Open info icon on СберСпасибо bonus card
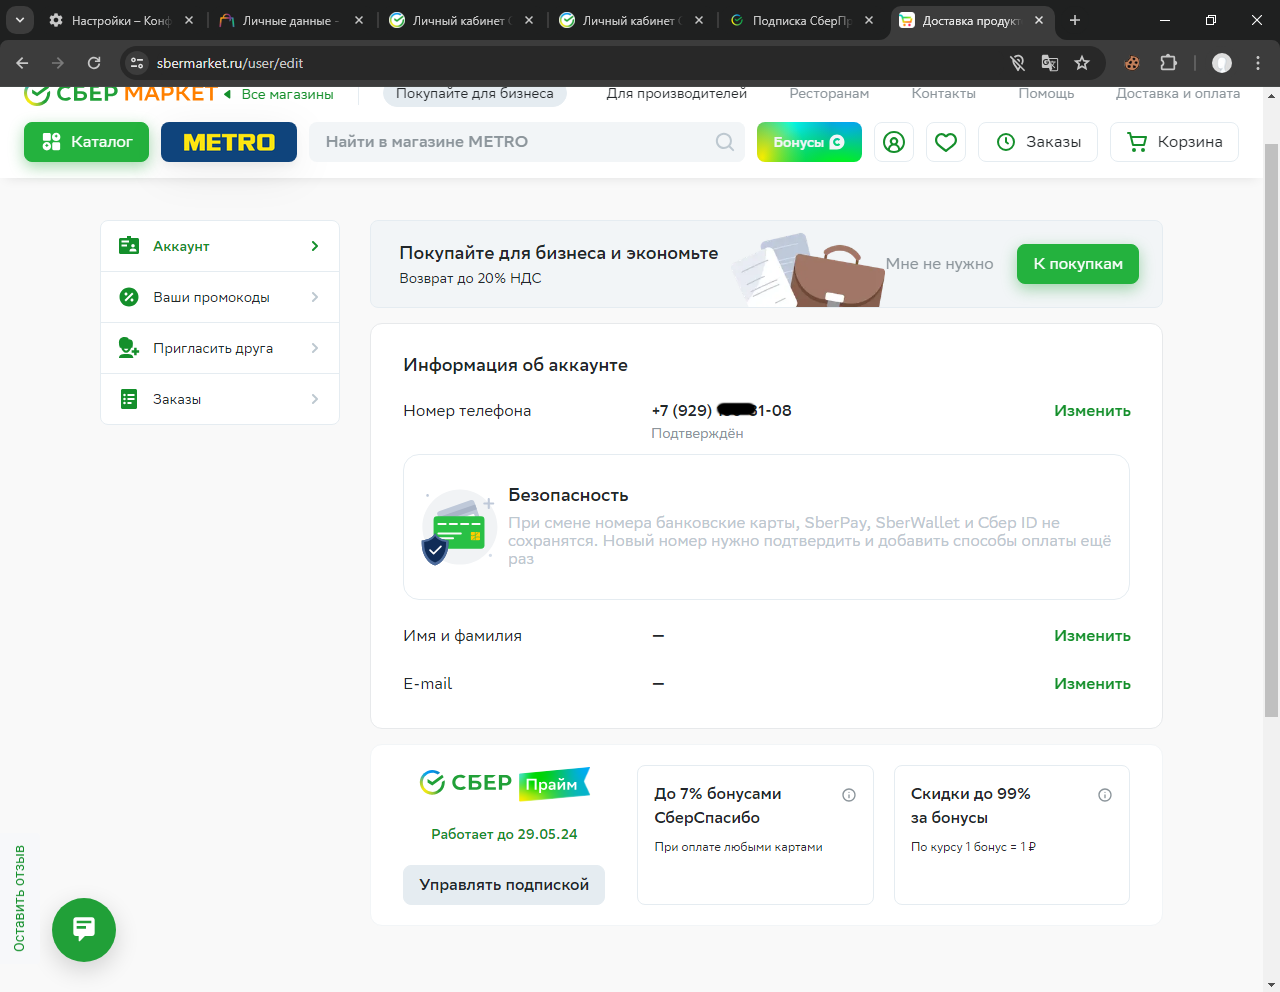 849,795
